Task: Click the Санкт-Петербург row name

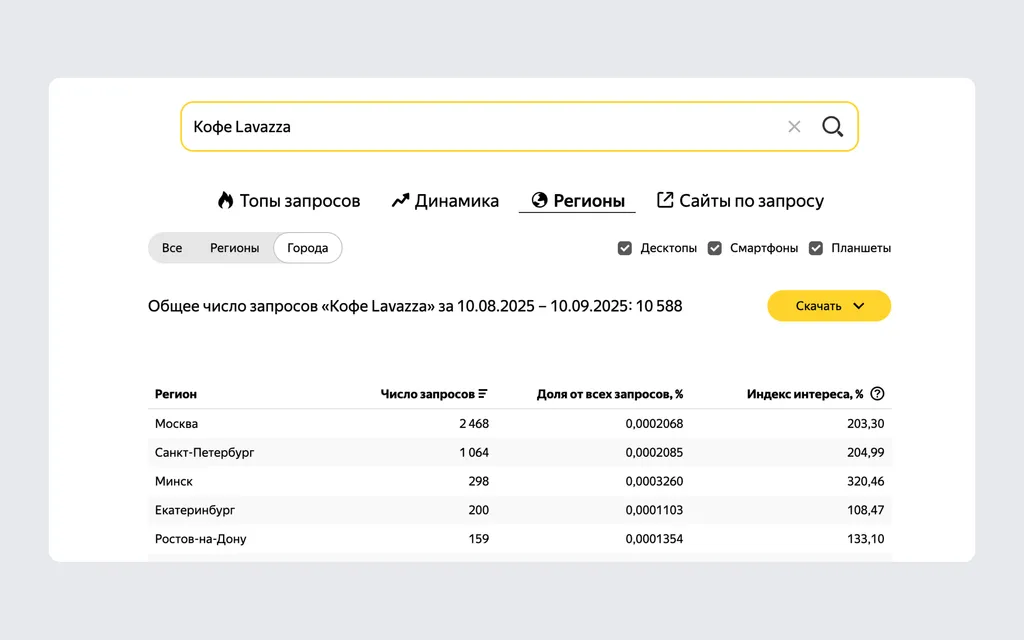Action: click(x=204, y=453)
